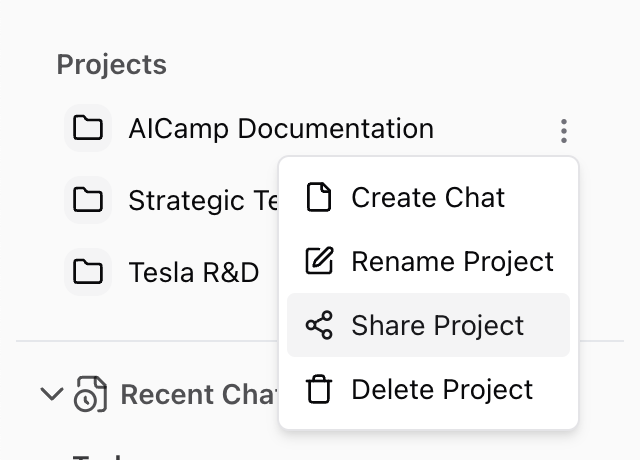Choose the Rename Project menu entry
The height and width of the screenshot is (460, 640).
452,262
